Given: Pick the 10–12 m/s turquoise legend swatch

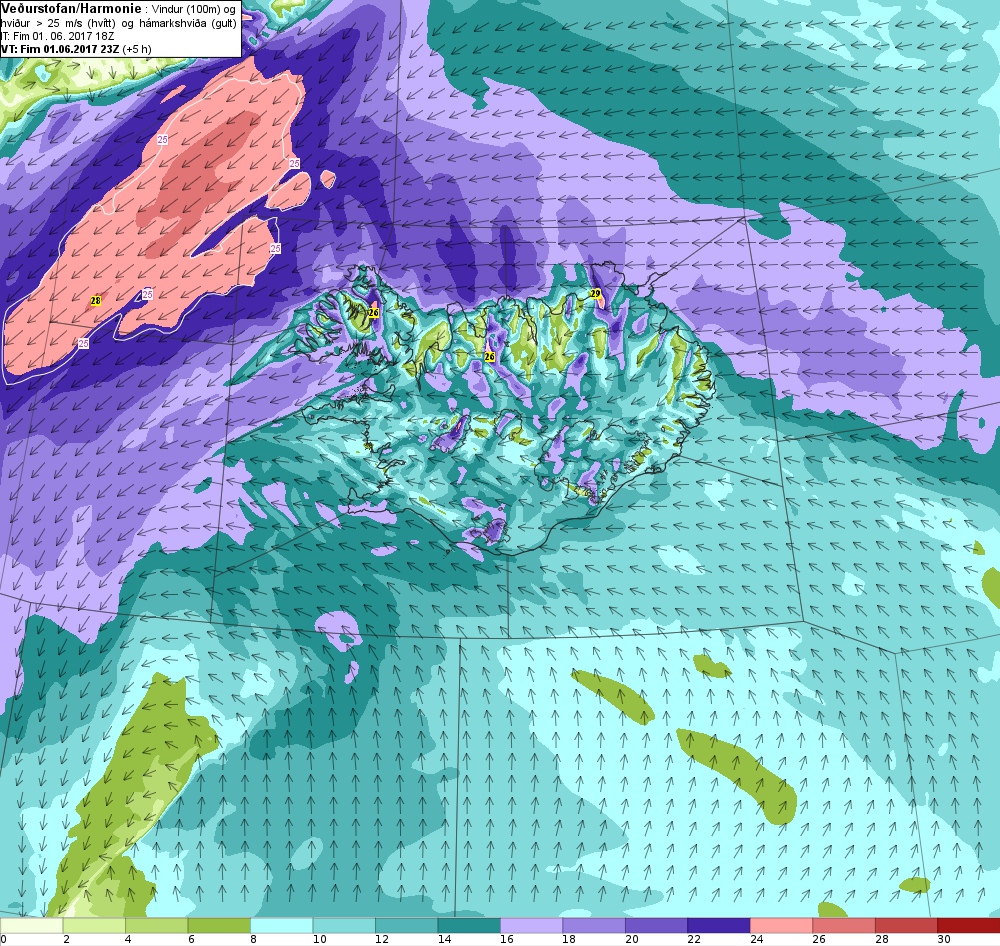Looking at the screenshot, I should coord(344,926).
